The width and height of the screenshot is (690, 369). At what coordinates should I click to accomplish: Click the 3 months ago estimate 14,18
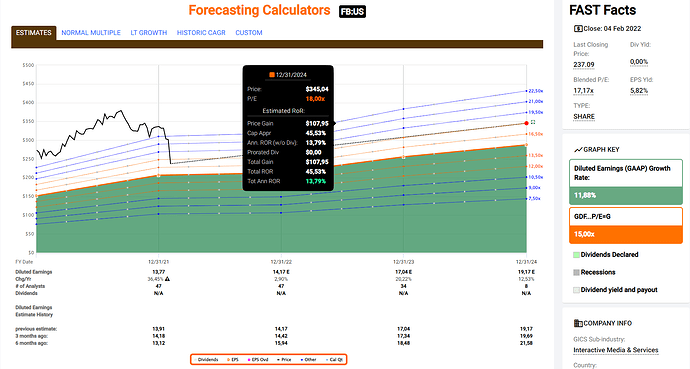point(158,336)
